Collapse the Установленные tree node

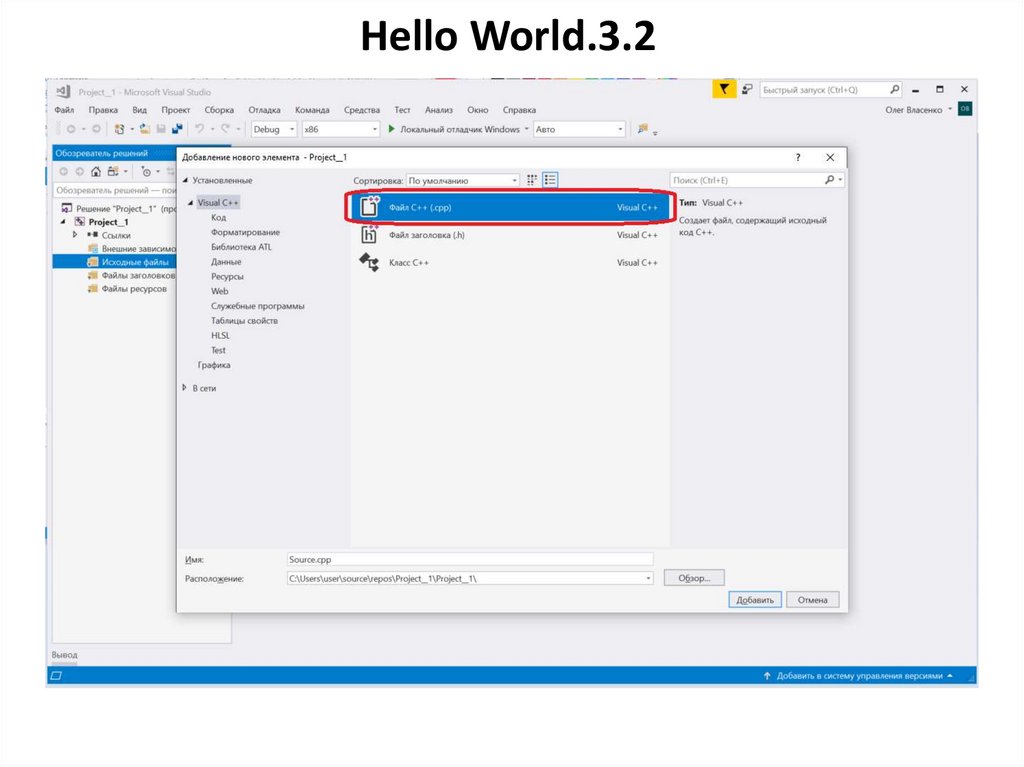[x=185, y=180]
